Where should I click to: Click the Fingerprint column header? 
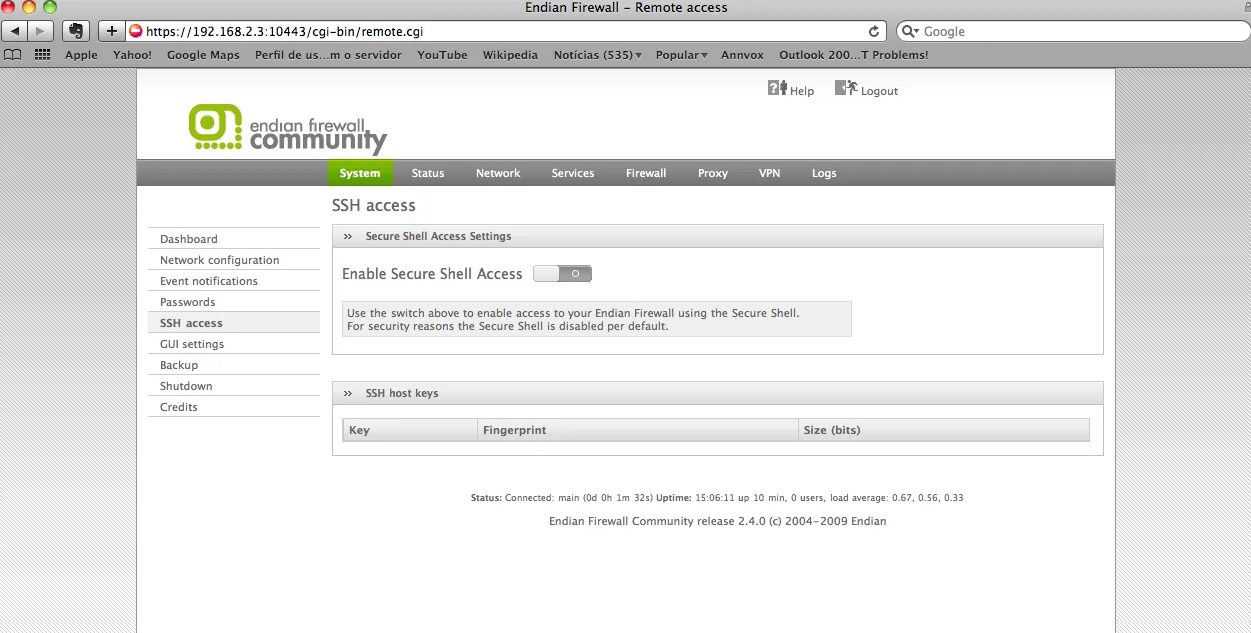(x=638, y=430)
